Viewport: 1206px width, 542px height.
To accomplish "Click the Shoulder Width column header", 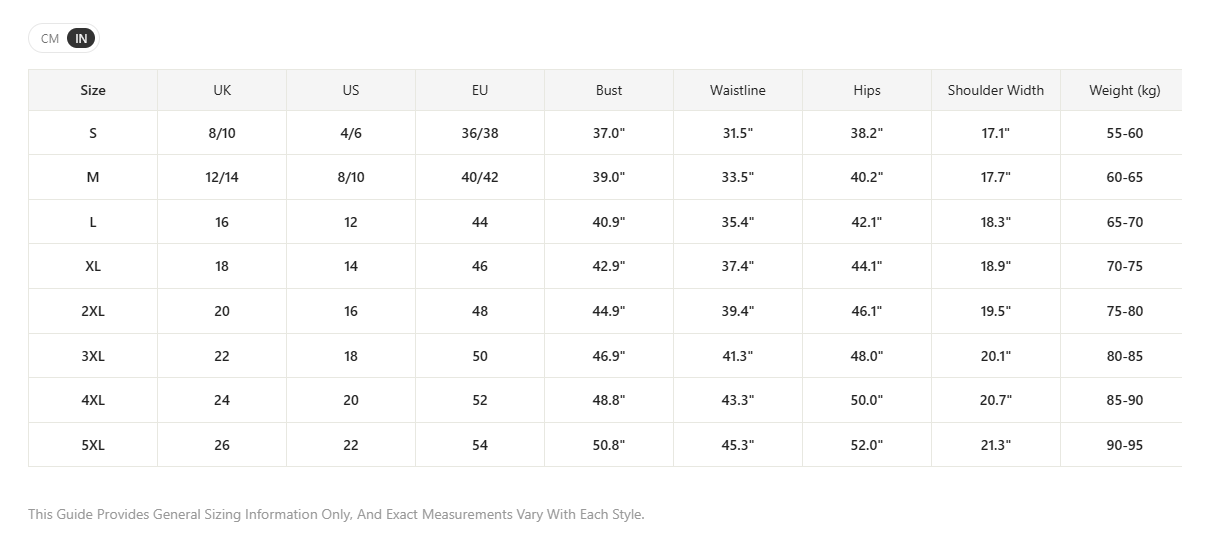I will [996, 90].
